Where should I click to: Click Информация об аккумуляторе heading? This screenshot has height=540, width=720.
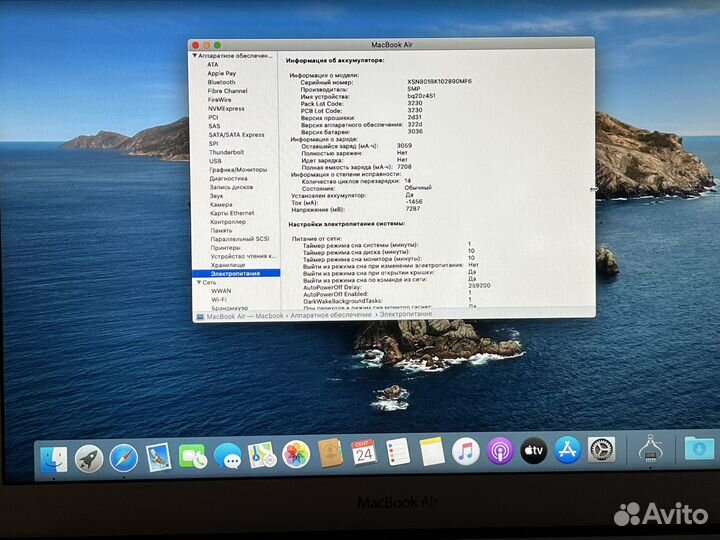click(335, 60)
